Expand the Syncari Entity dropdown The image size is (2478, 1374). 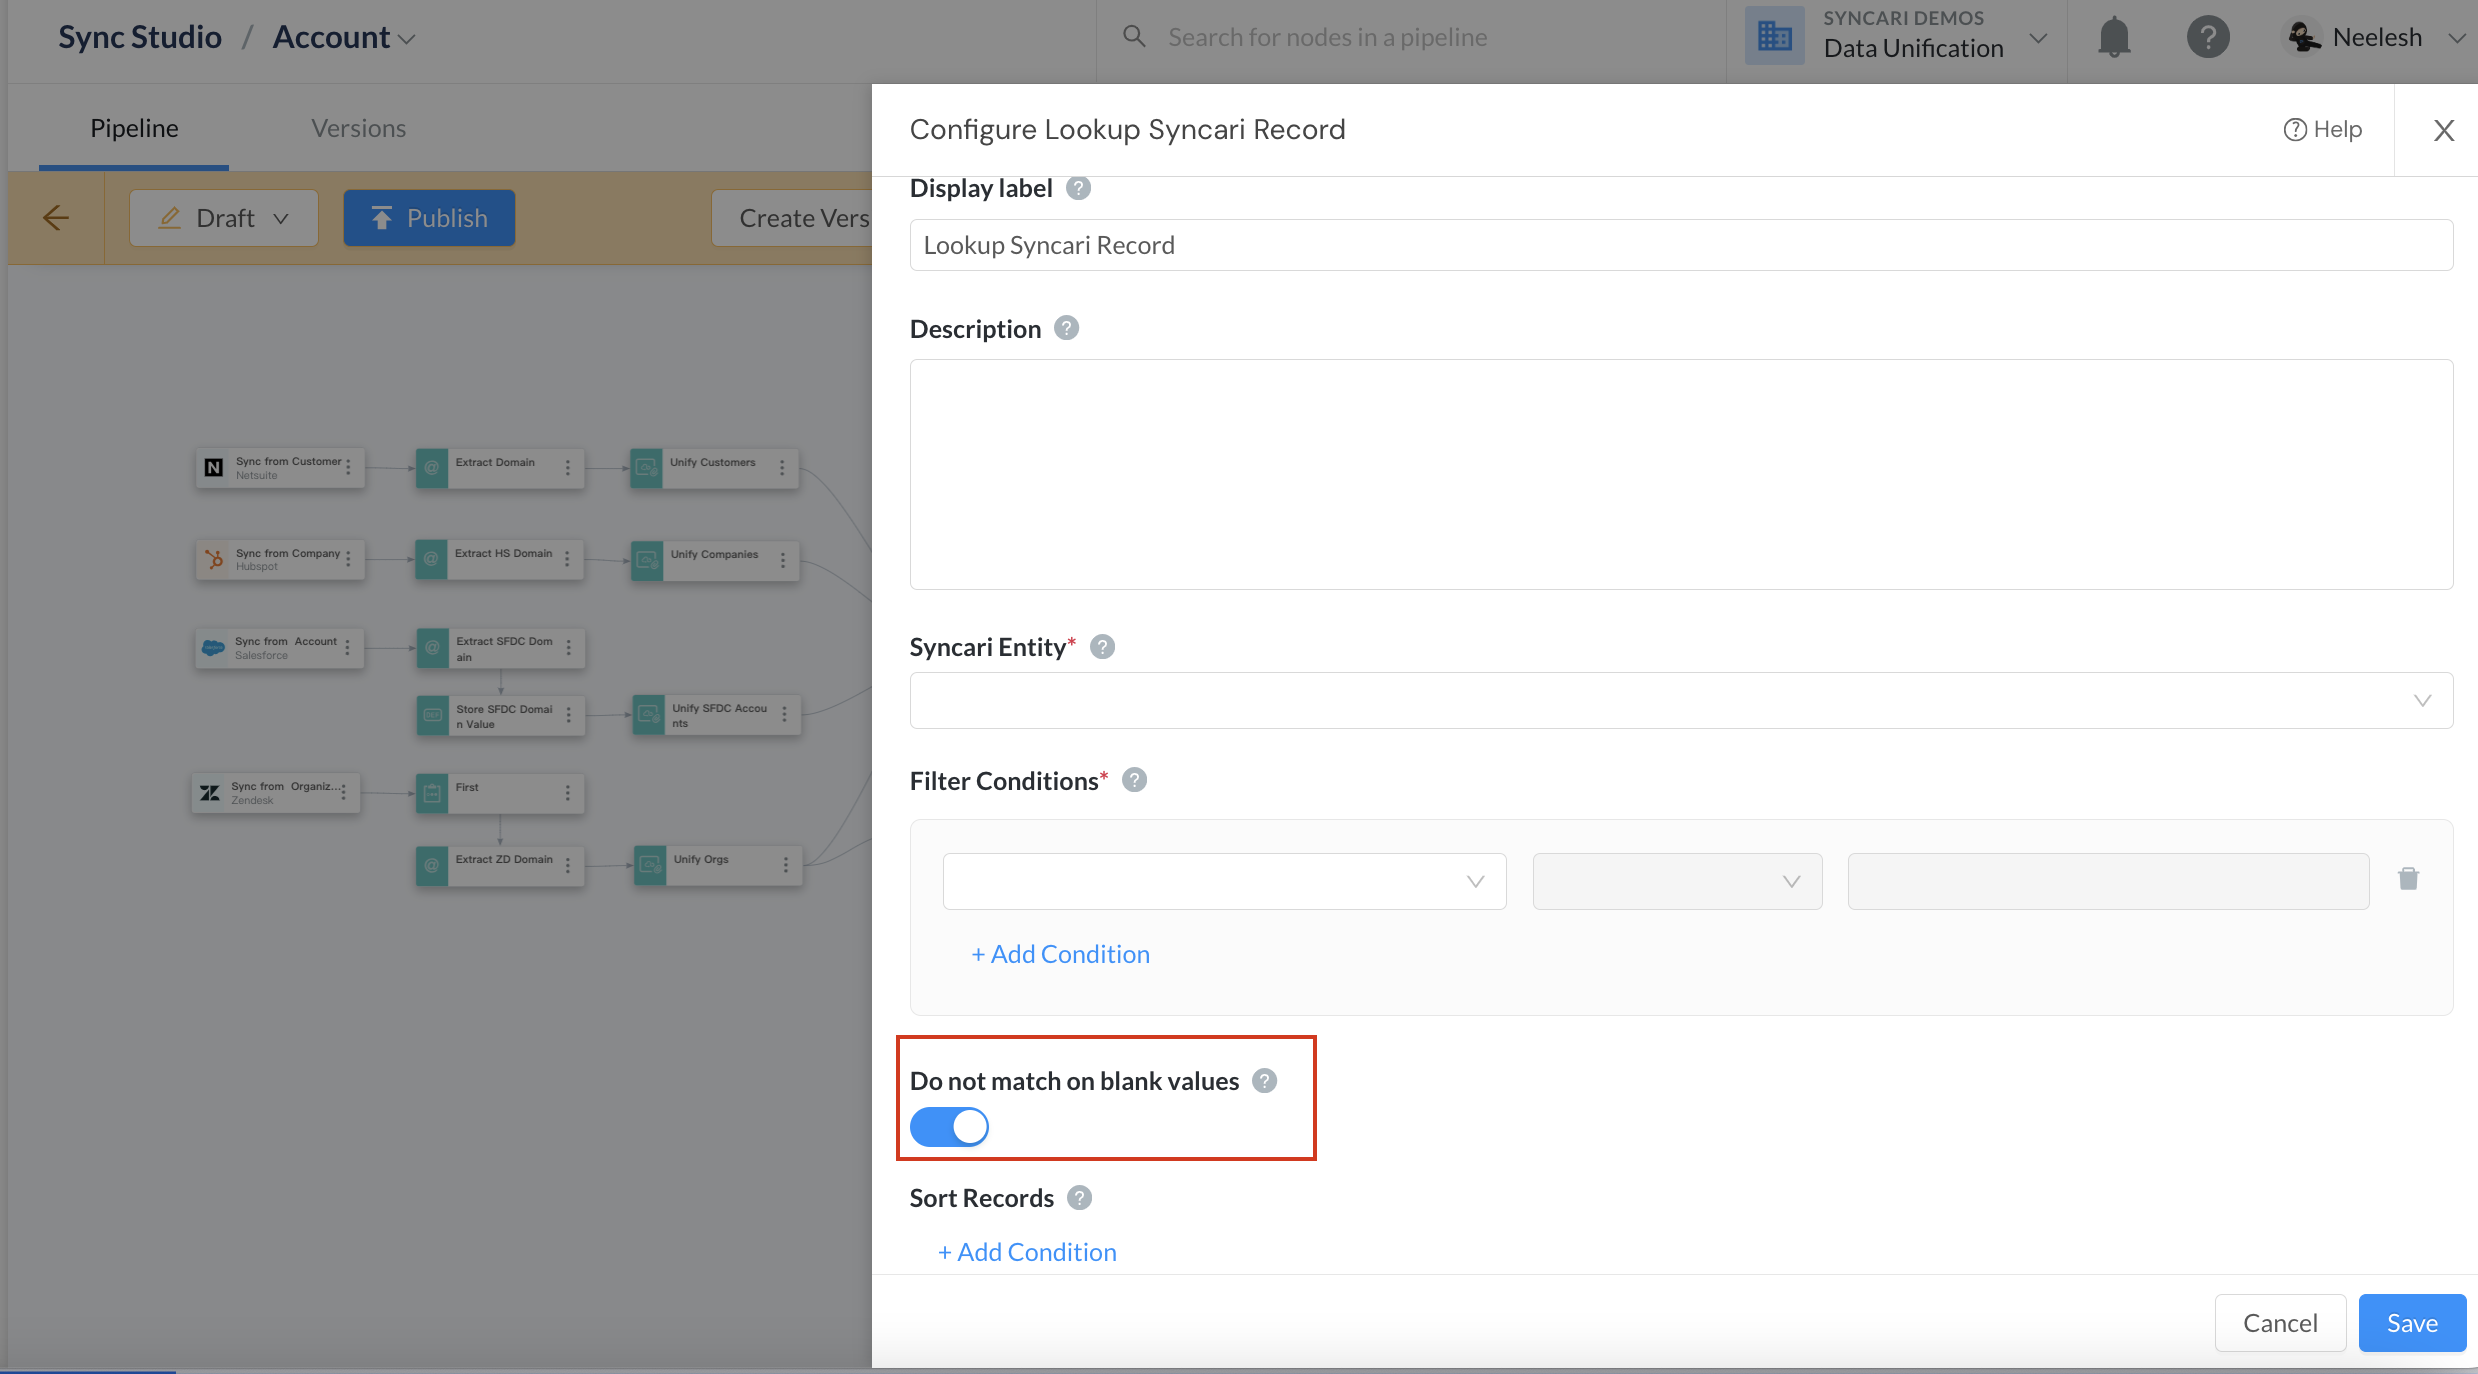pos(1681,700)
